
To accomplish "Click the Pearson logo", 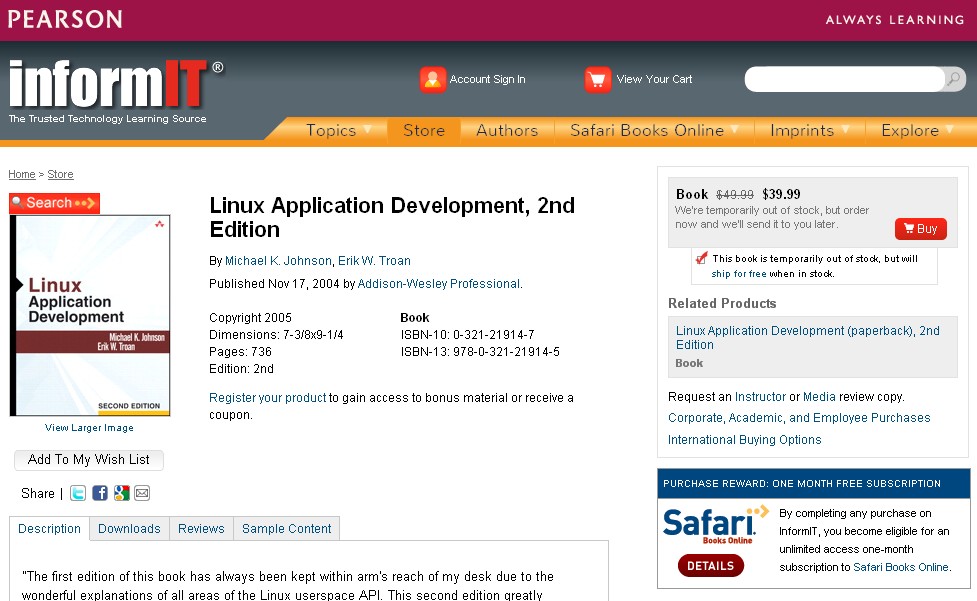I will coord(65,19).
